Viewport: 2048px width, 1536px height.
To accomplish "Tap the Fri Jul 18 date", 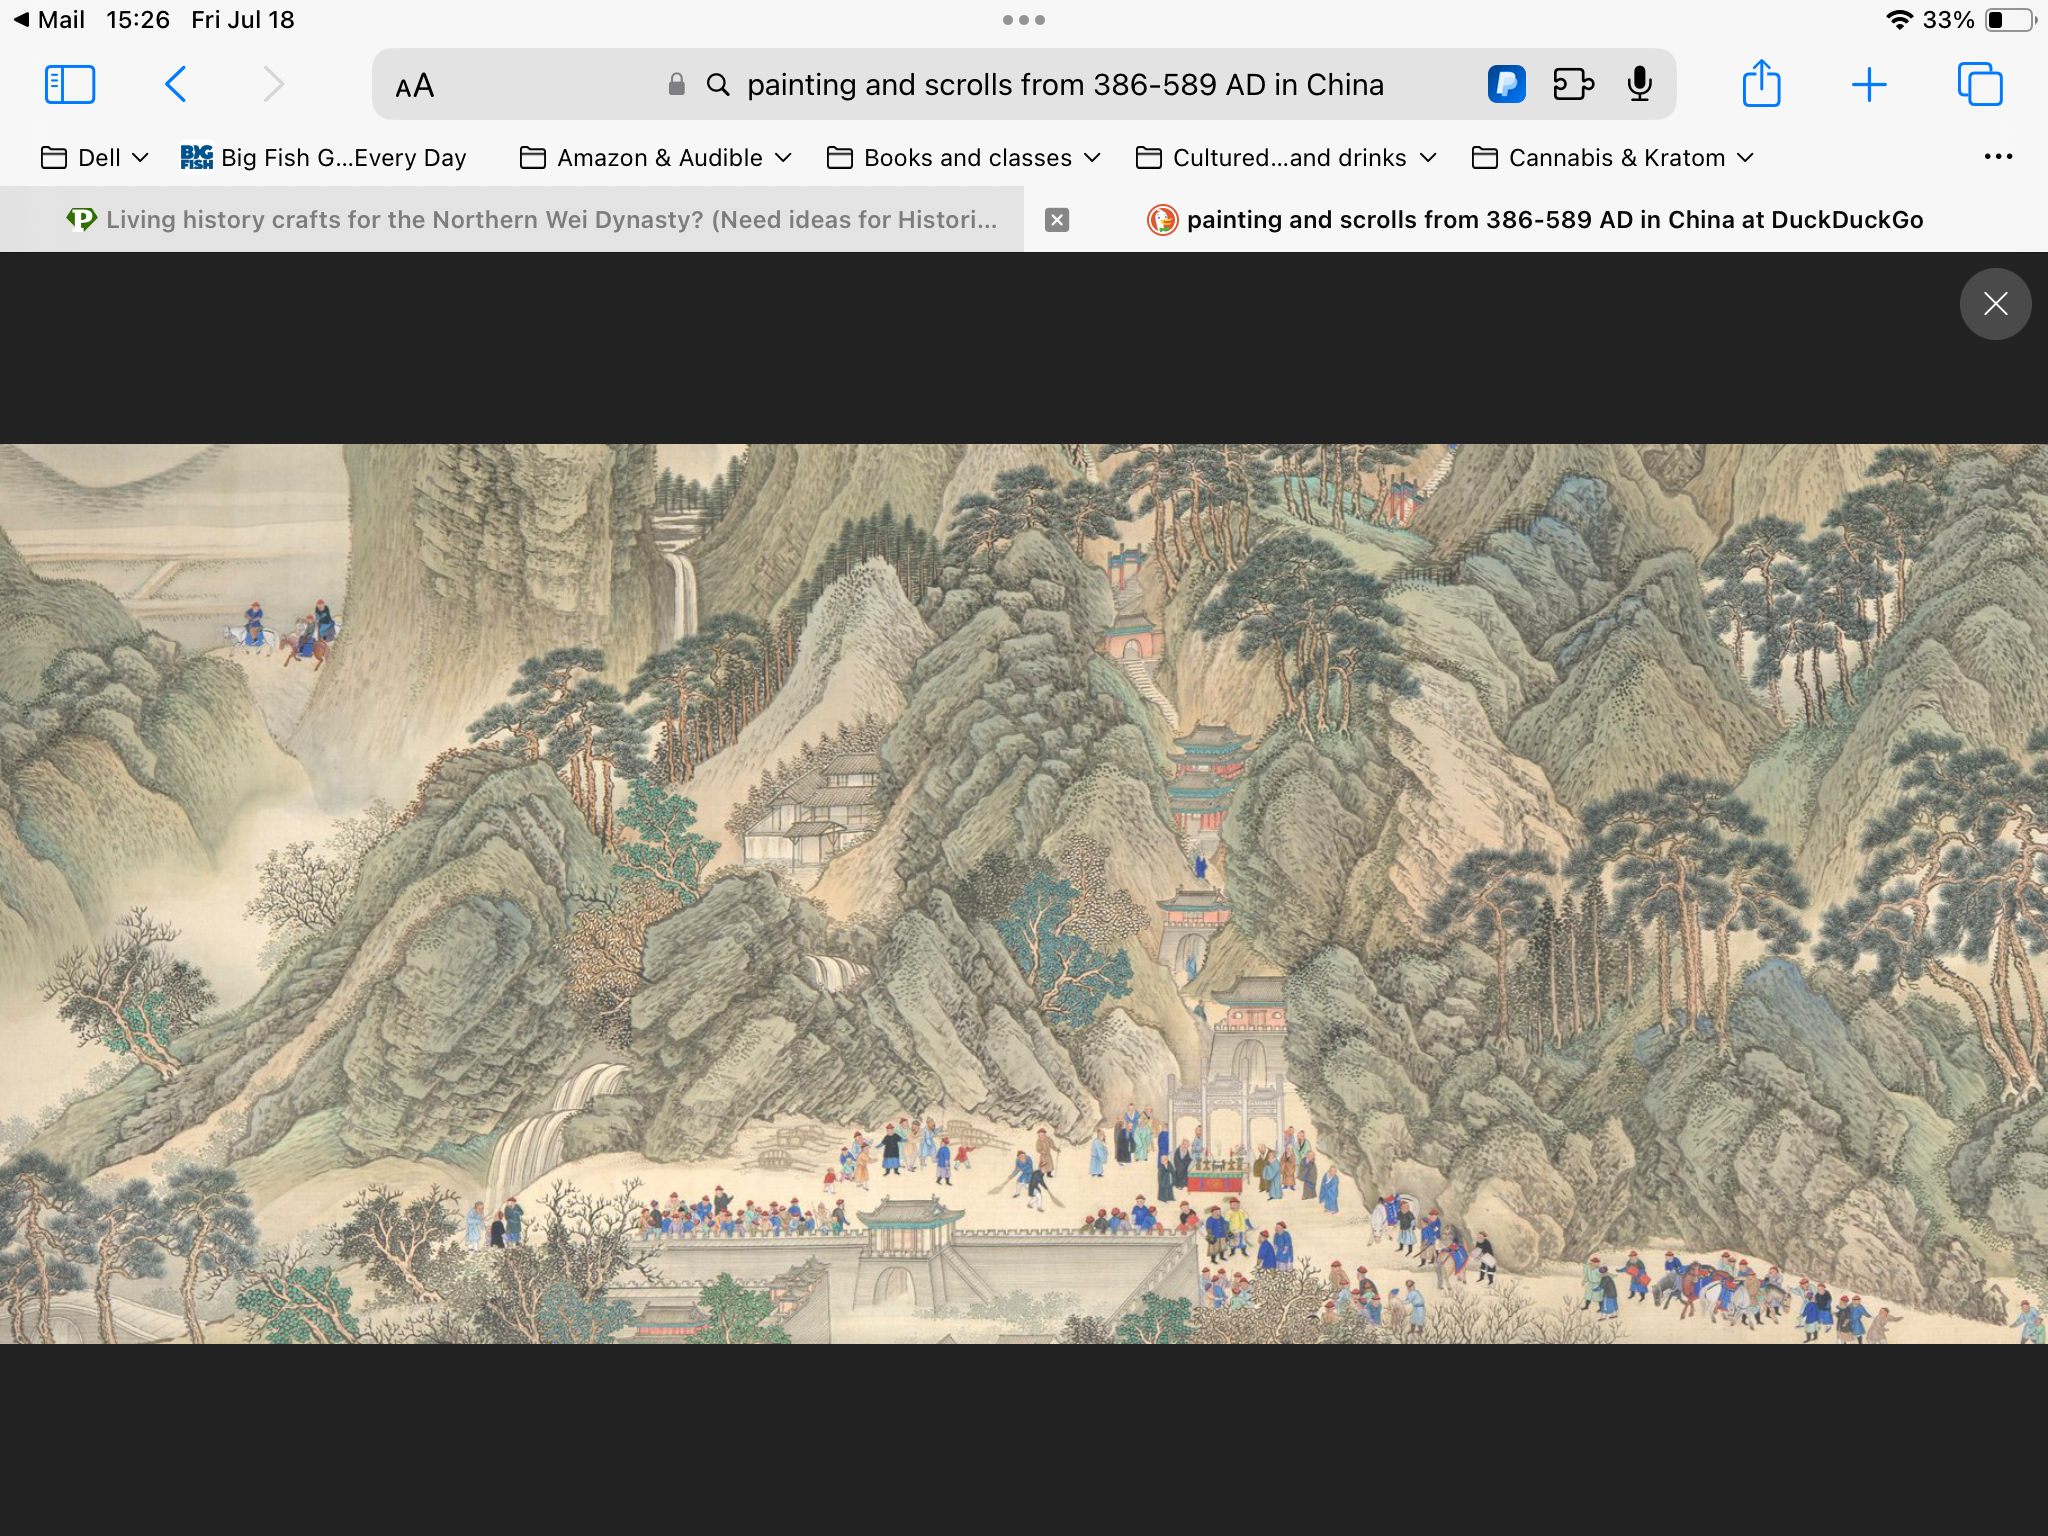I will tap(242, 20).
